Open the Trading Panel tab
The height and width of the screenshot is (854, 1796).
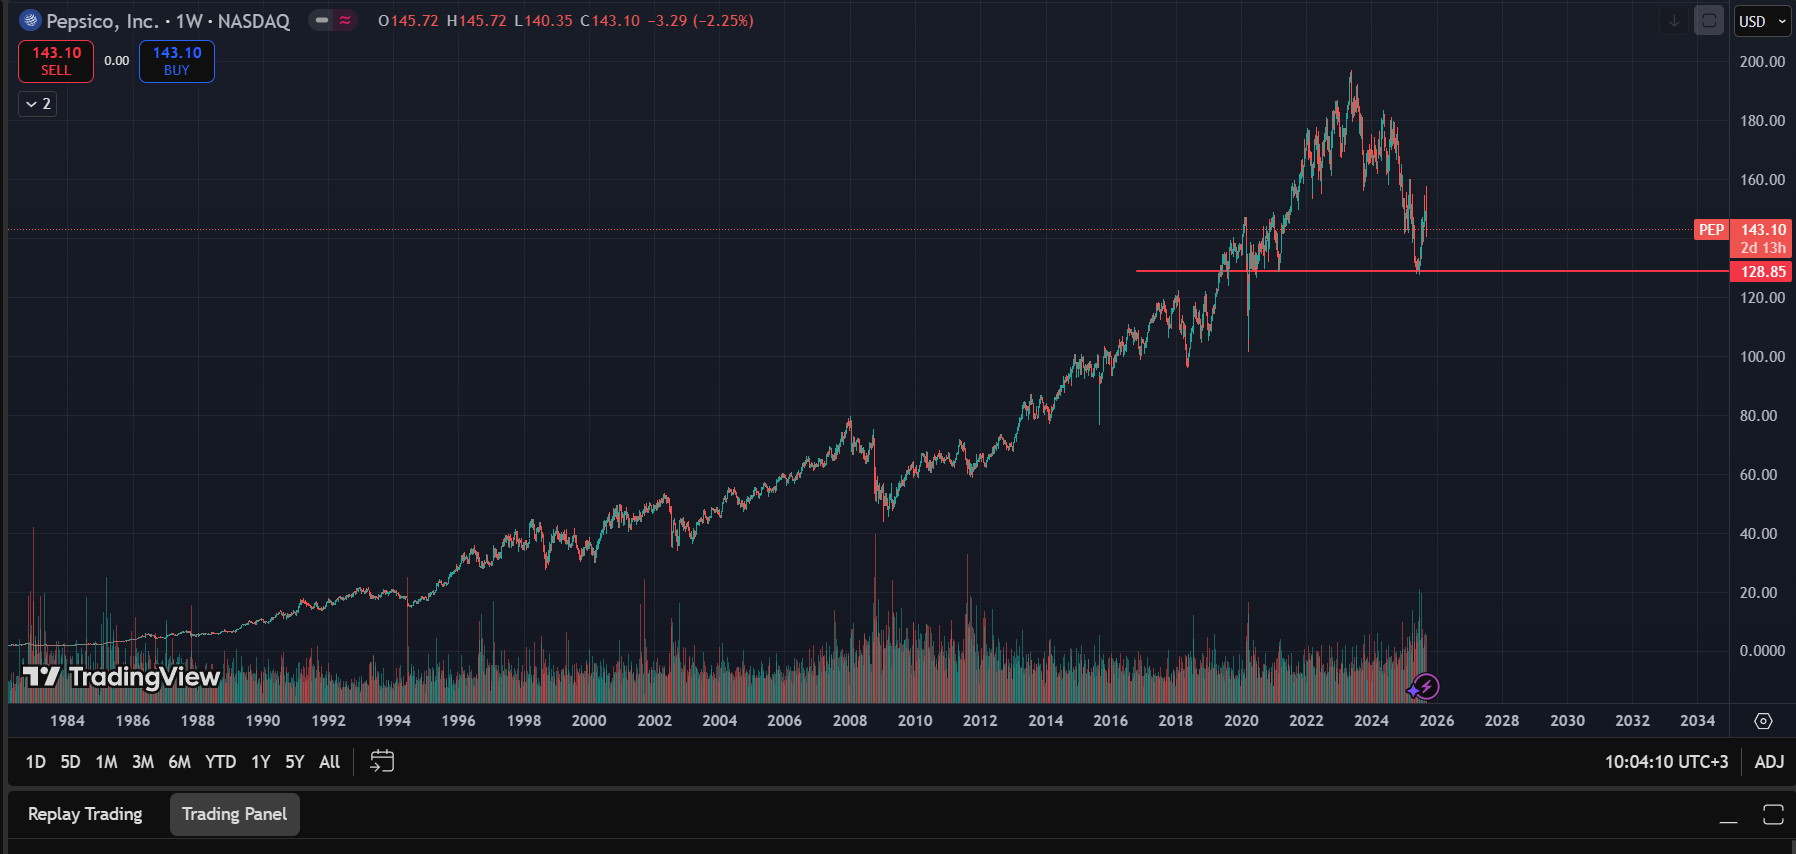pyautogui.click(x=235, y=814)
